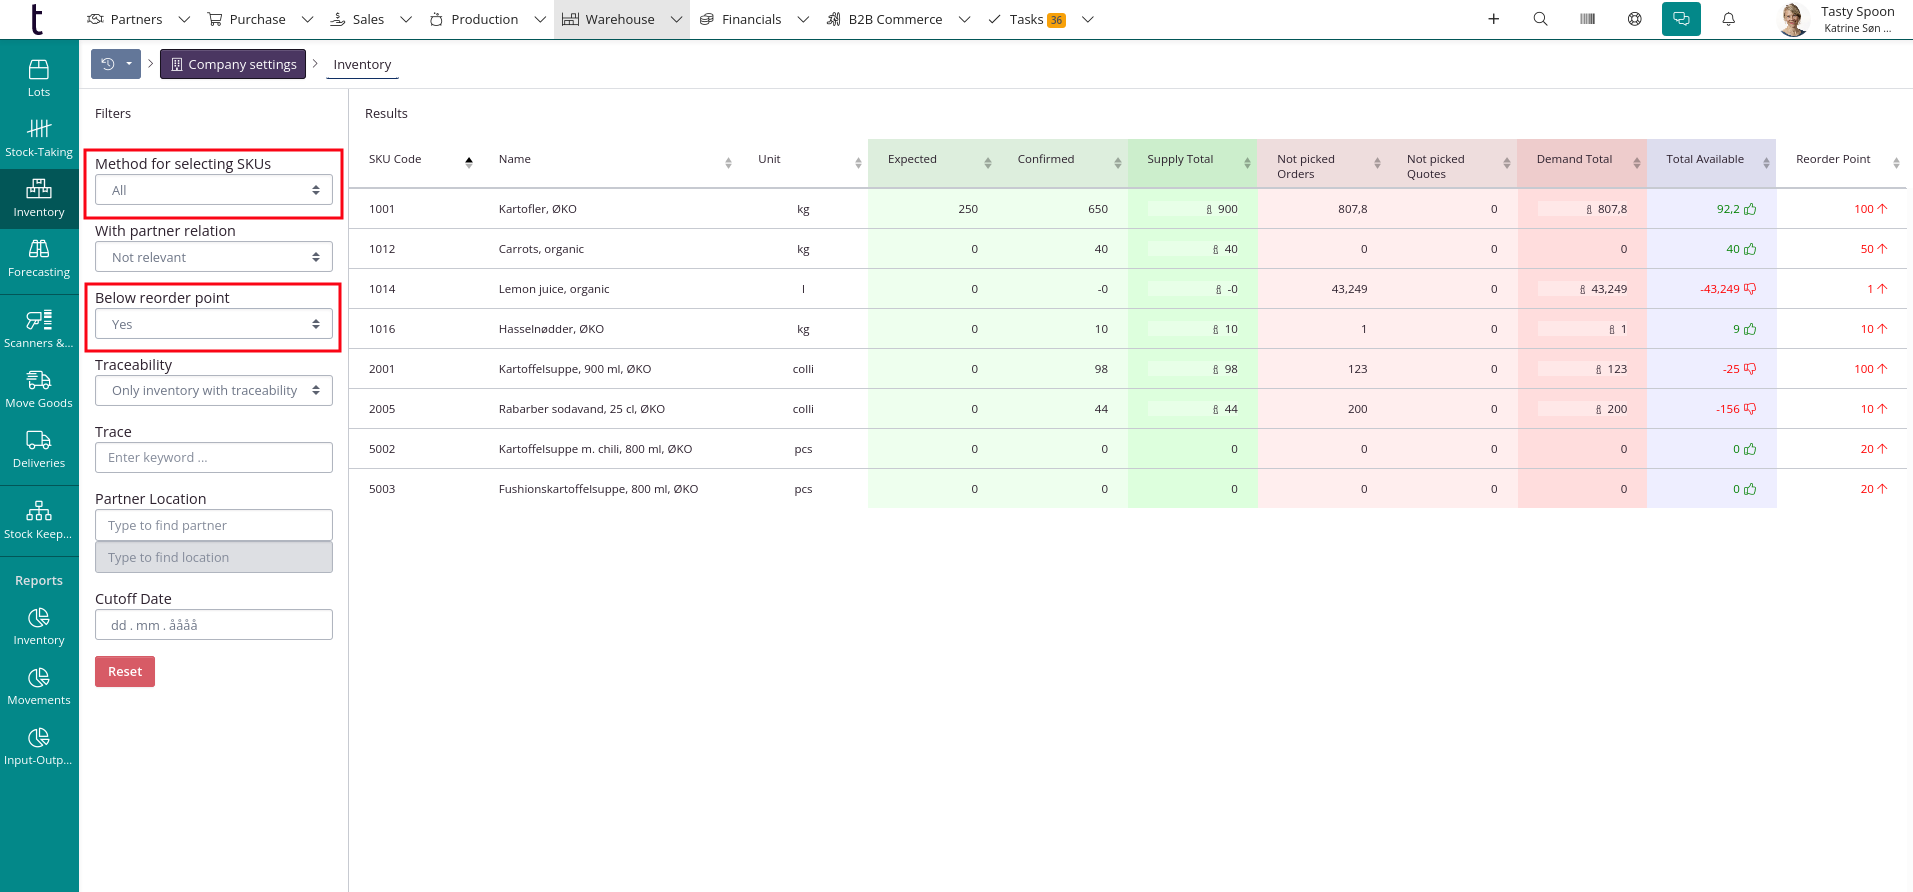Open Method for selecting SKUs dropdown
This screenshot has width=1913, height=892.
[214, 190]
